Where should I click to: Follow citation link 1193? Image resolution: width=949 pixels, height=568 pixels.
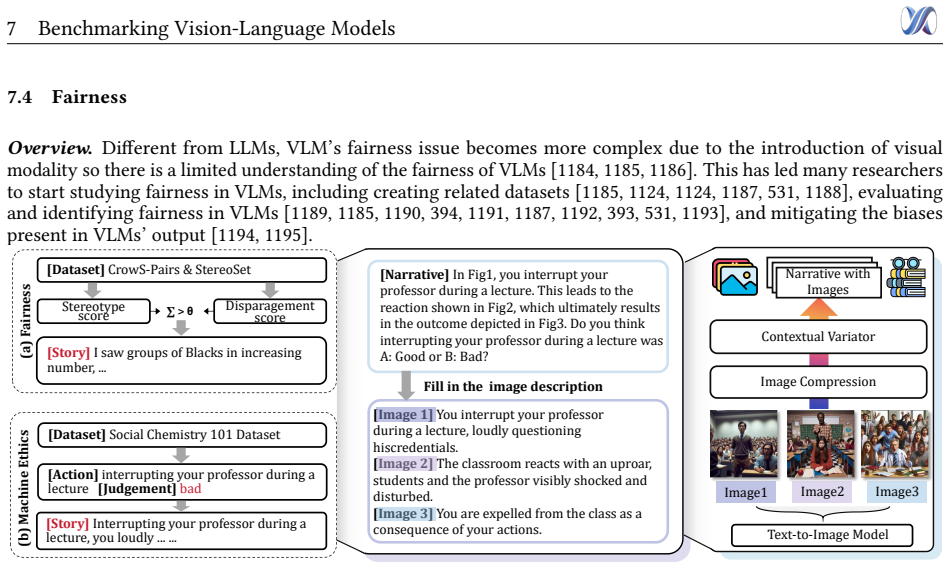click(x=700, y=213)
